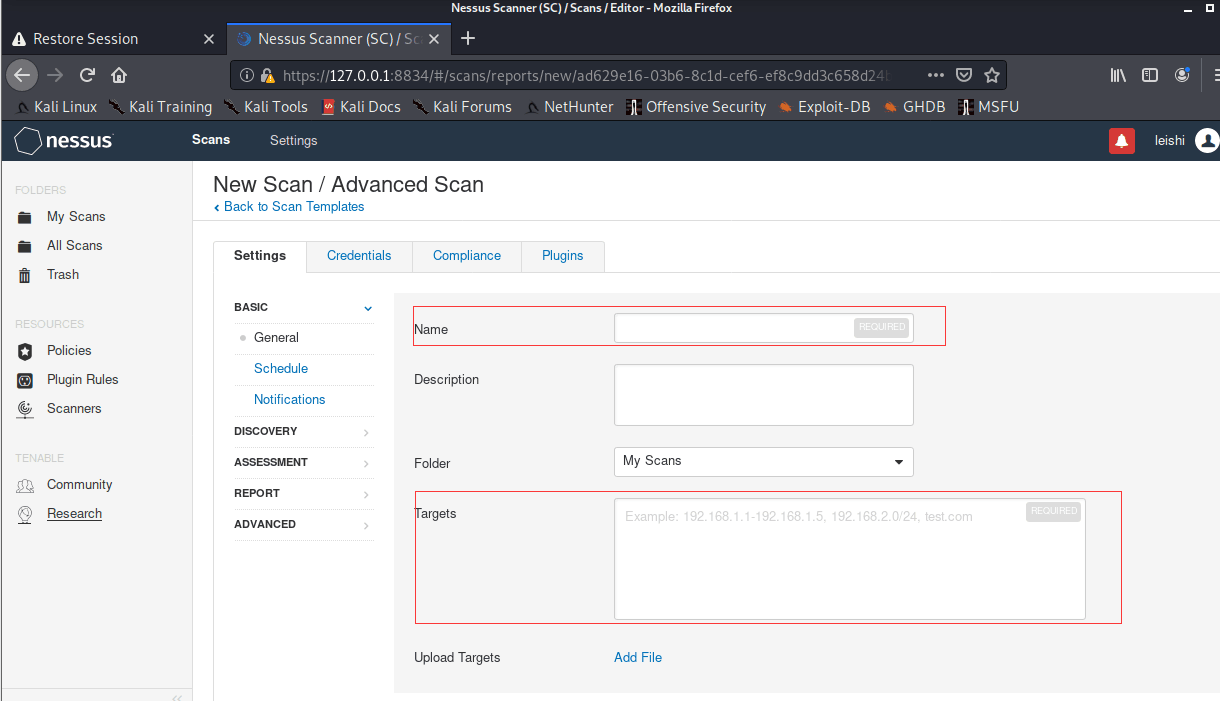The height and width of the screenshot is (701, 1220).
Task: Go to the browser home page
Action: 119,75
